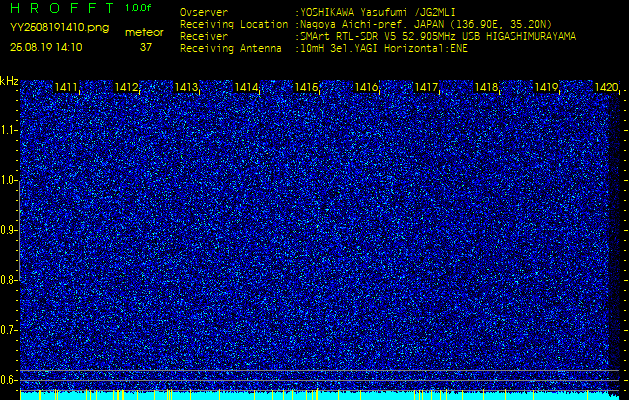629x400 pixels.
Task: Click the 1419 time marker
Action: [546, 87]
